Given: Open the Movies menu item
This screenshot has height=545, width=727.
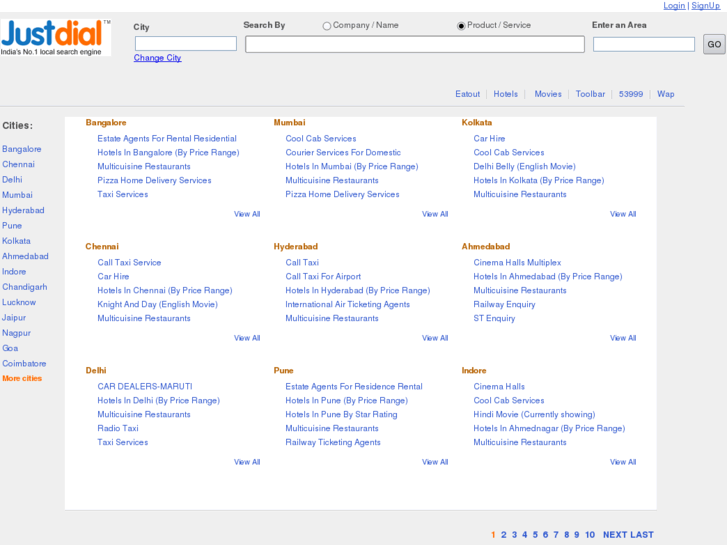Looking at the screenshot, I should click(548, 94).
